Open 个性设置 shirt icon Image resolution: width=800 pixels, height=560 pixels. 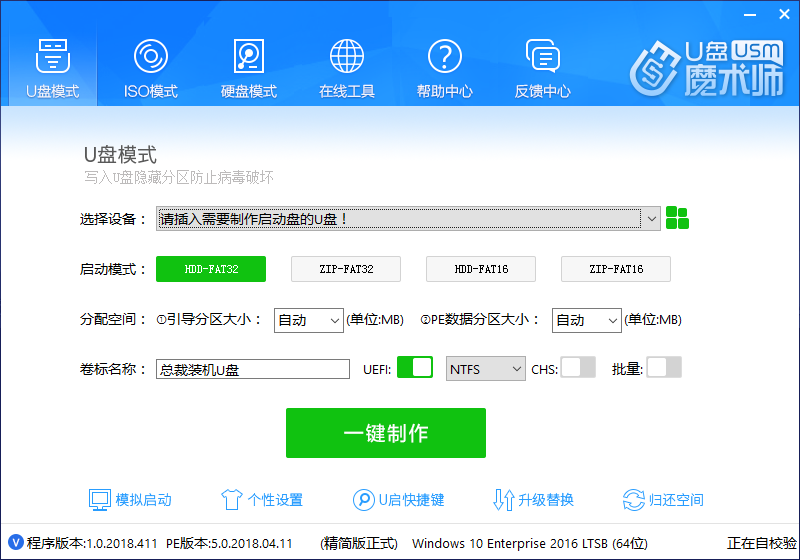click(x=231, y=500)
